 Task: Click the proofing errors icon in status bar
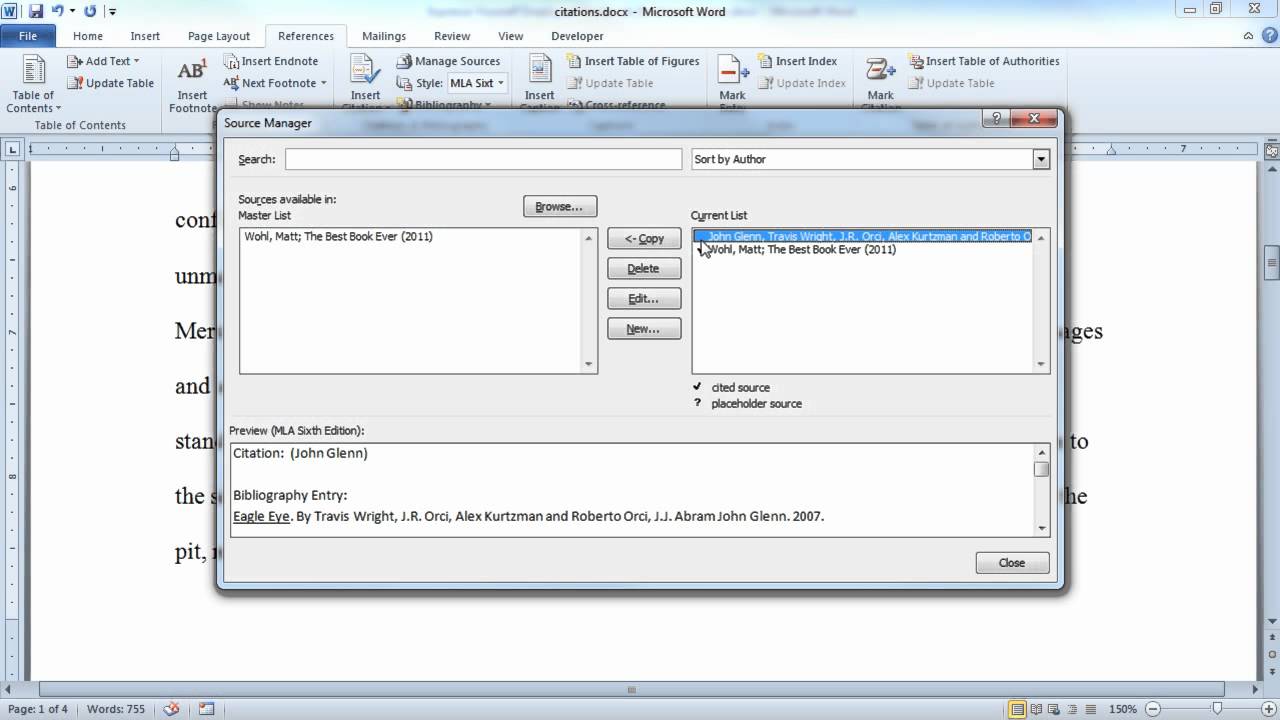click(x=172, y=709)
